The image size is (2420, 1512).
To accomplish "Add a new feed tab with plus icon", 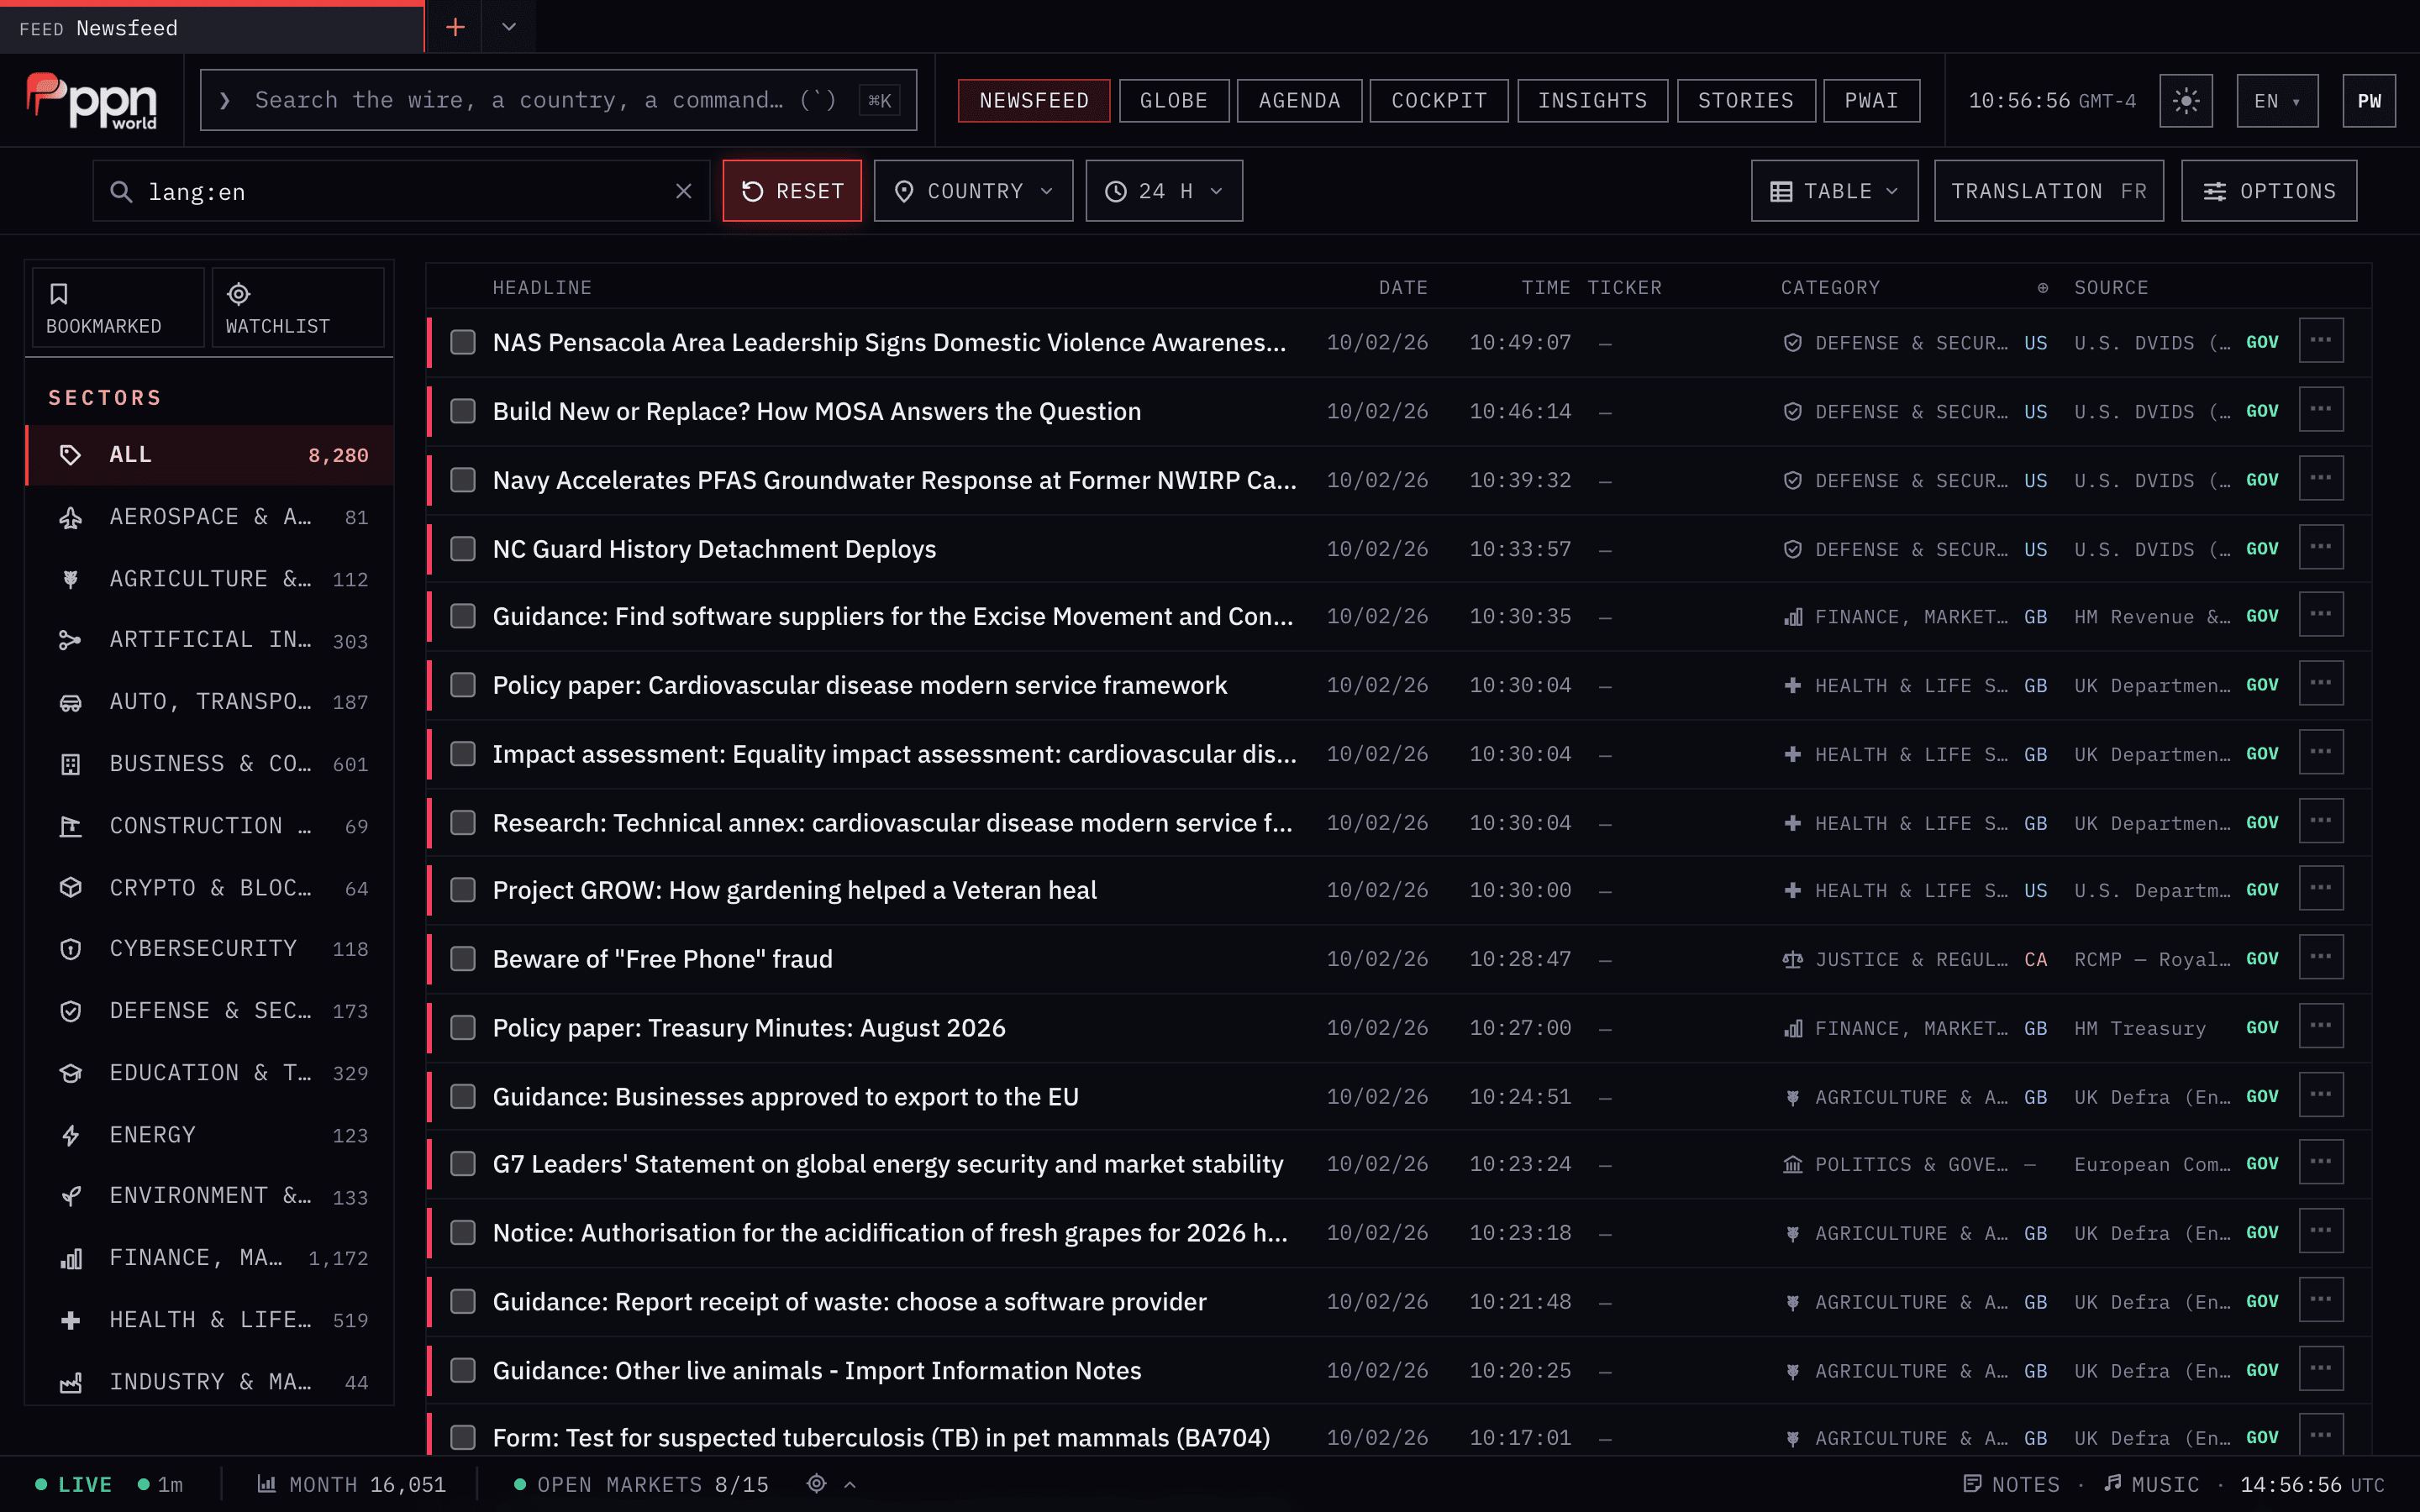I will [x=455, y=27].
